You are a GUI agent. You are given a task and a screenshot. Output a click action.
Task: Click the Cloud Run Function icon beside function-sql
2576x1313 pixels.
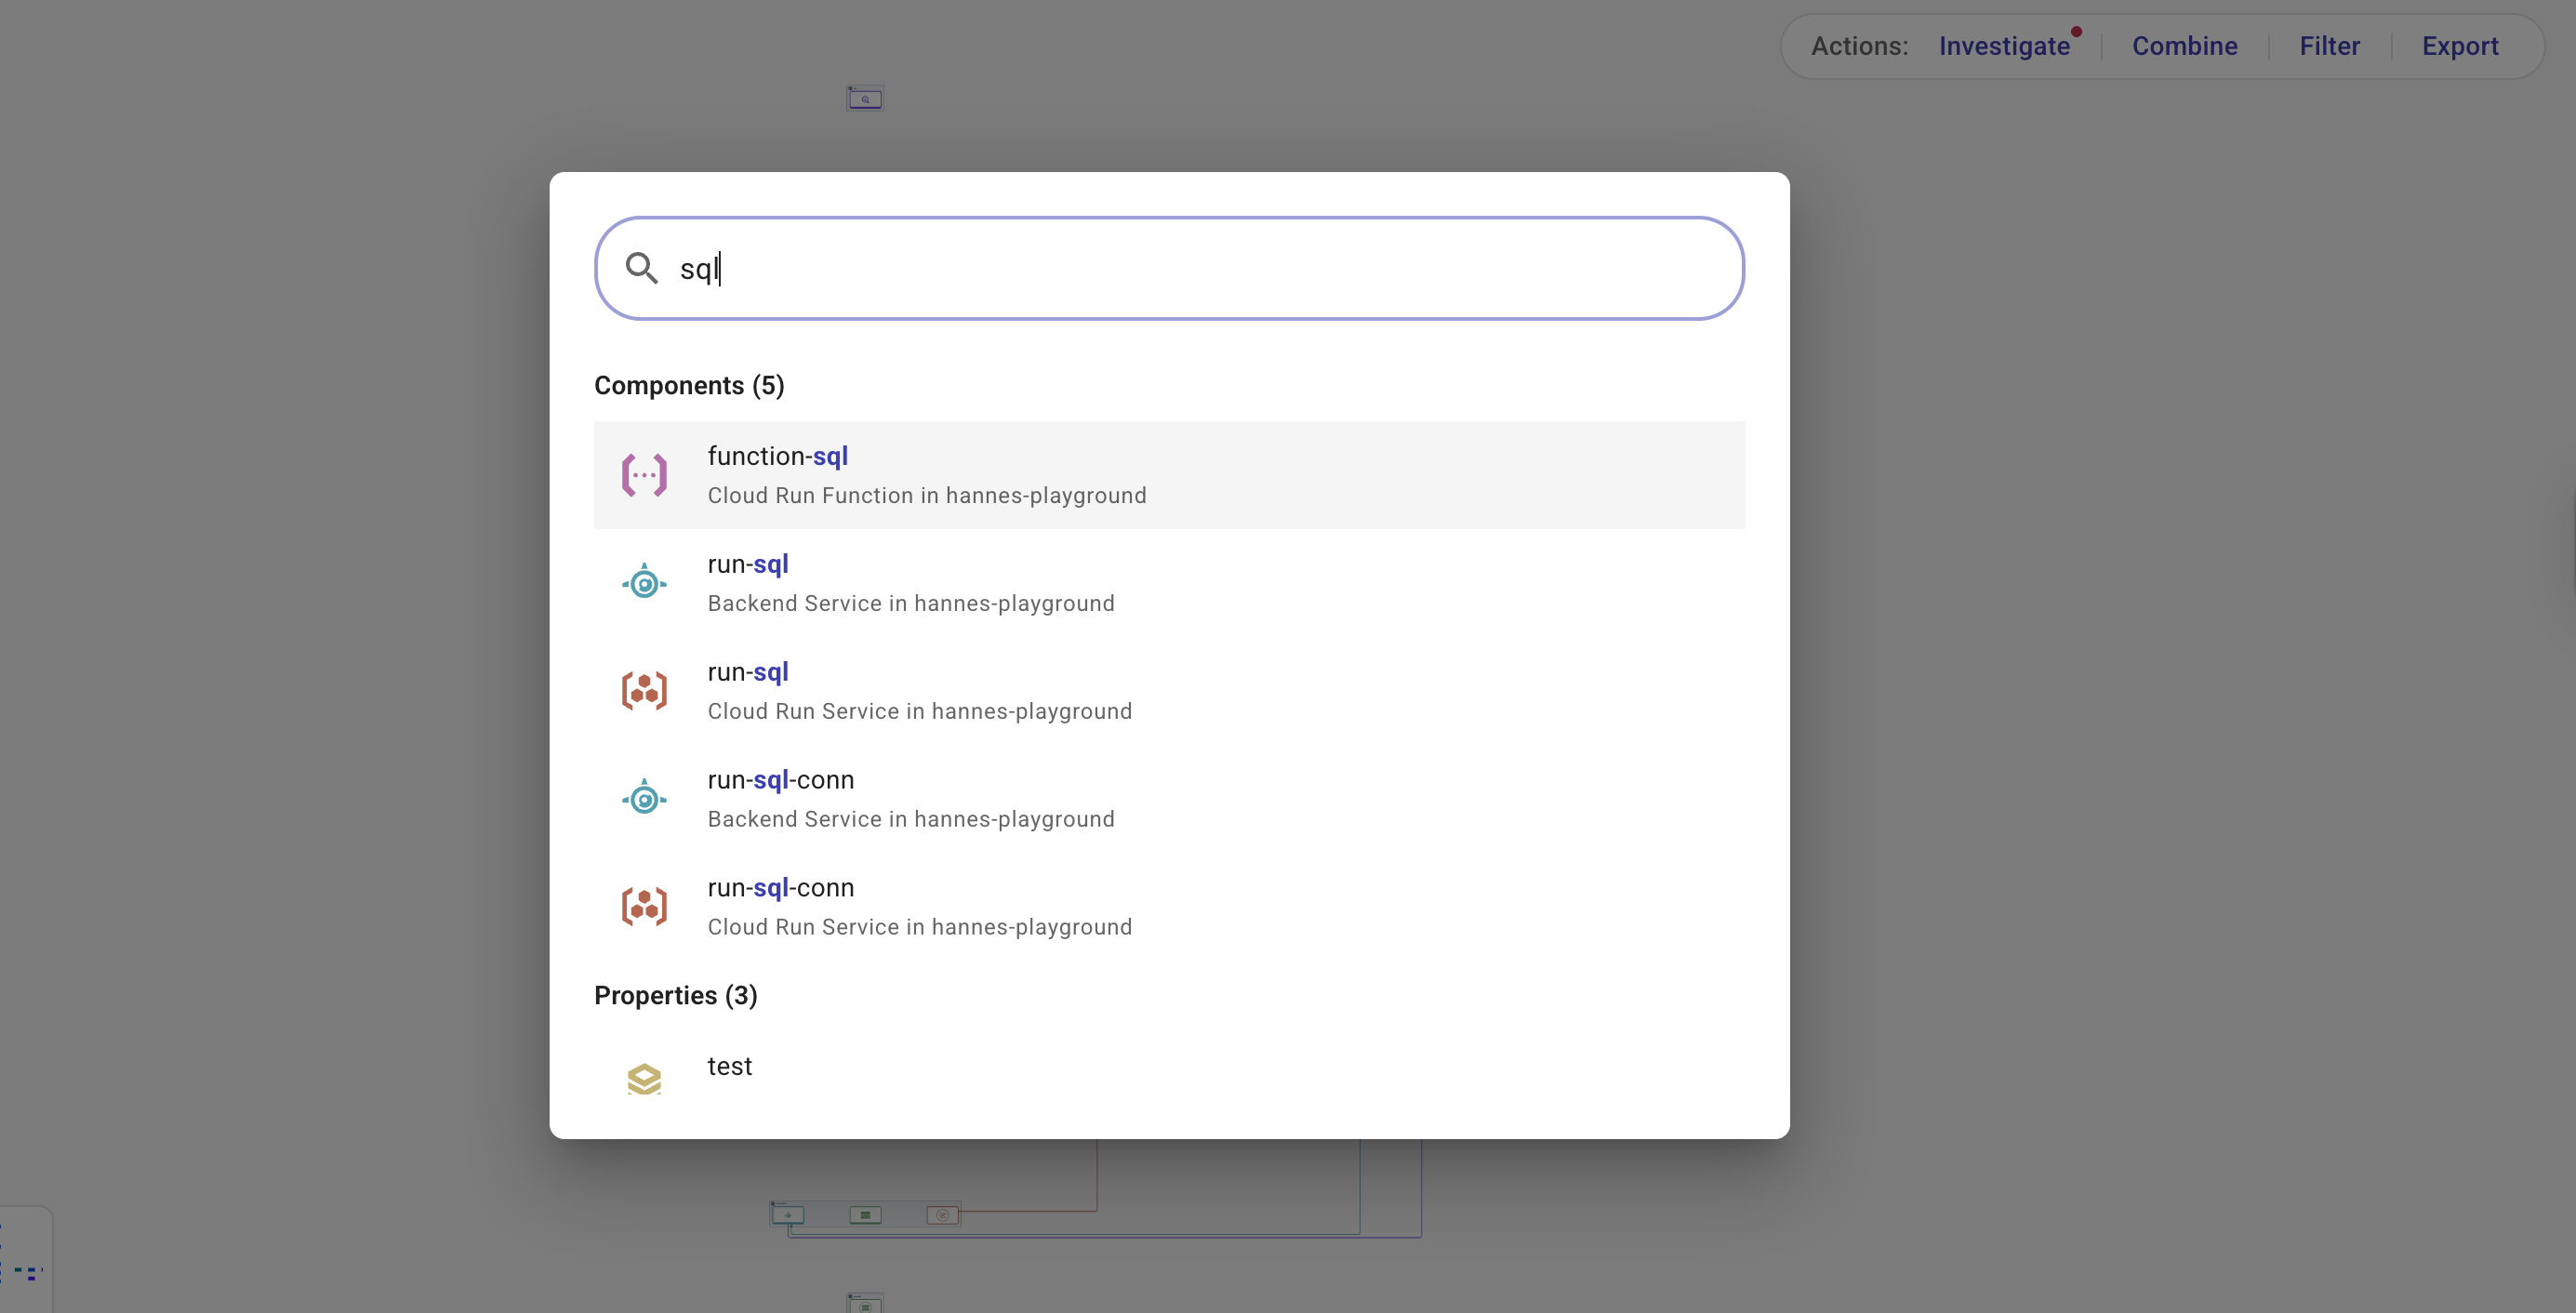tap(644, 474)
